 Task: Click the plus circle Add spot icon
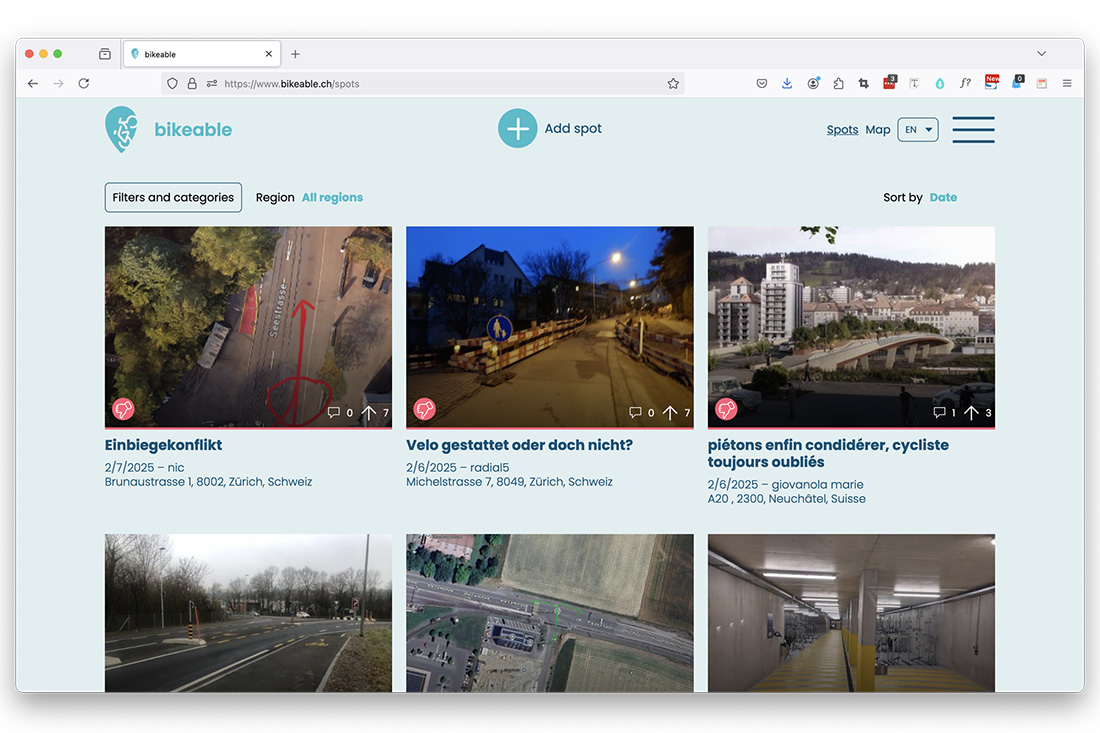tap(518, 128)
